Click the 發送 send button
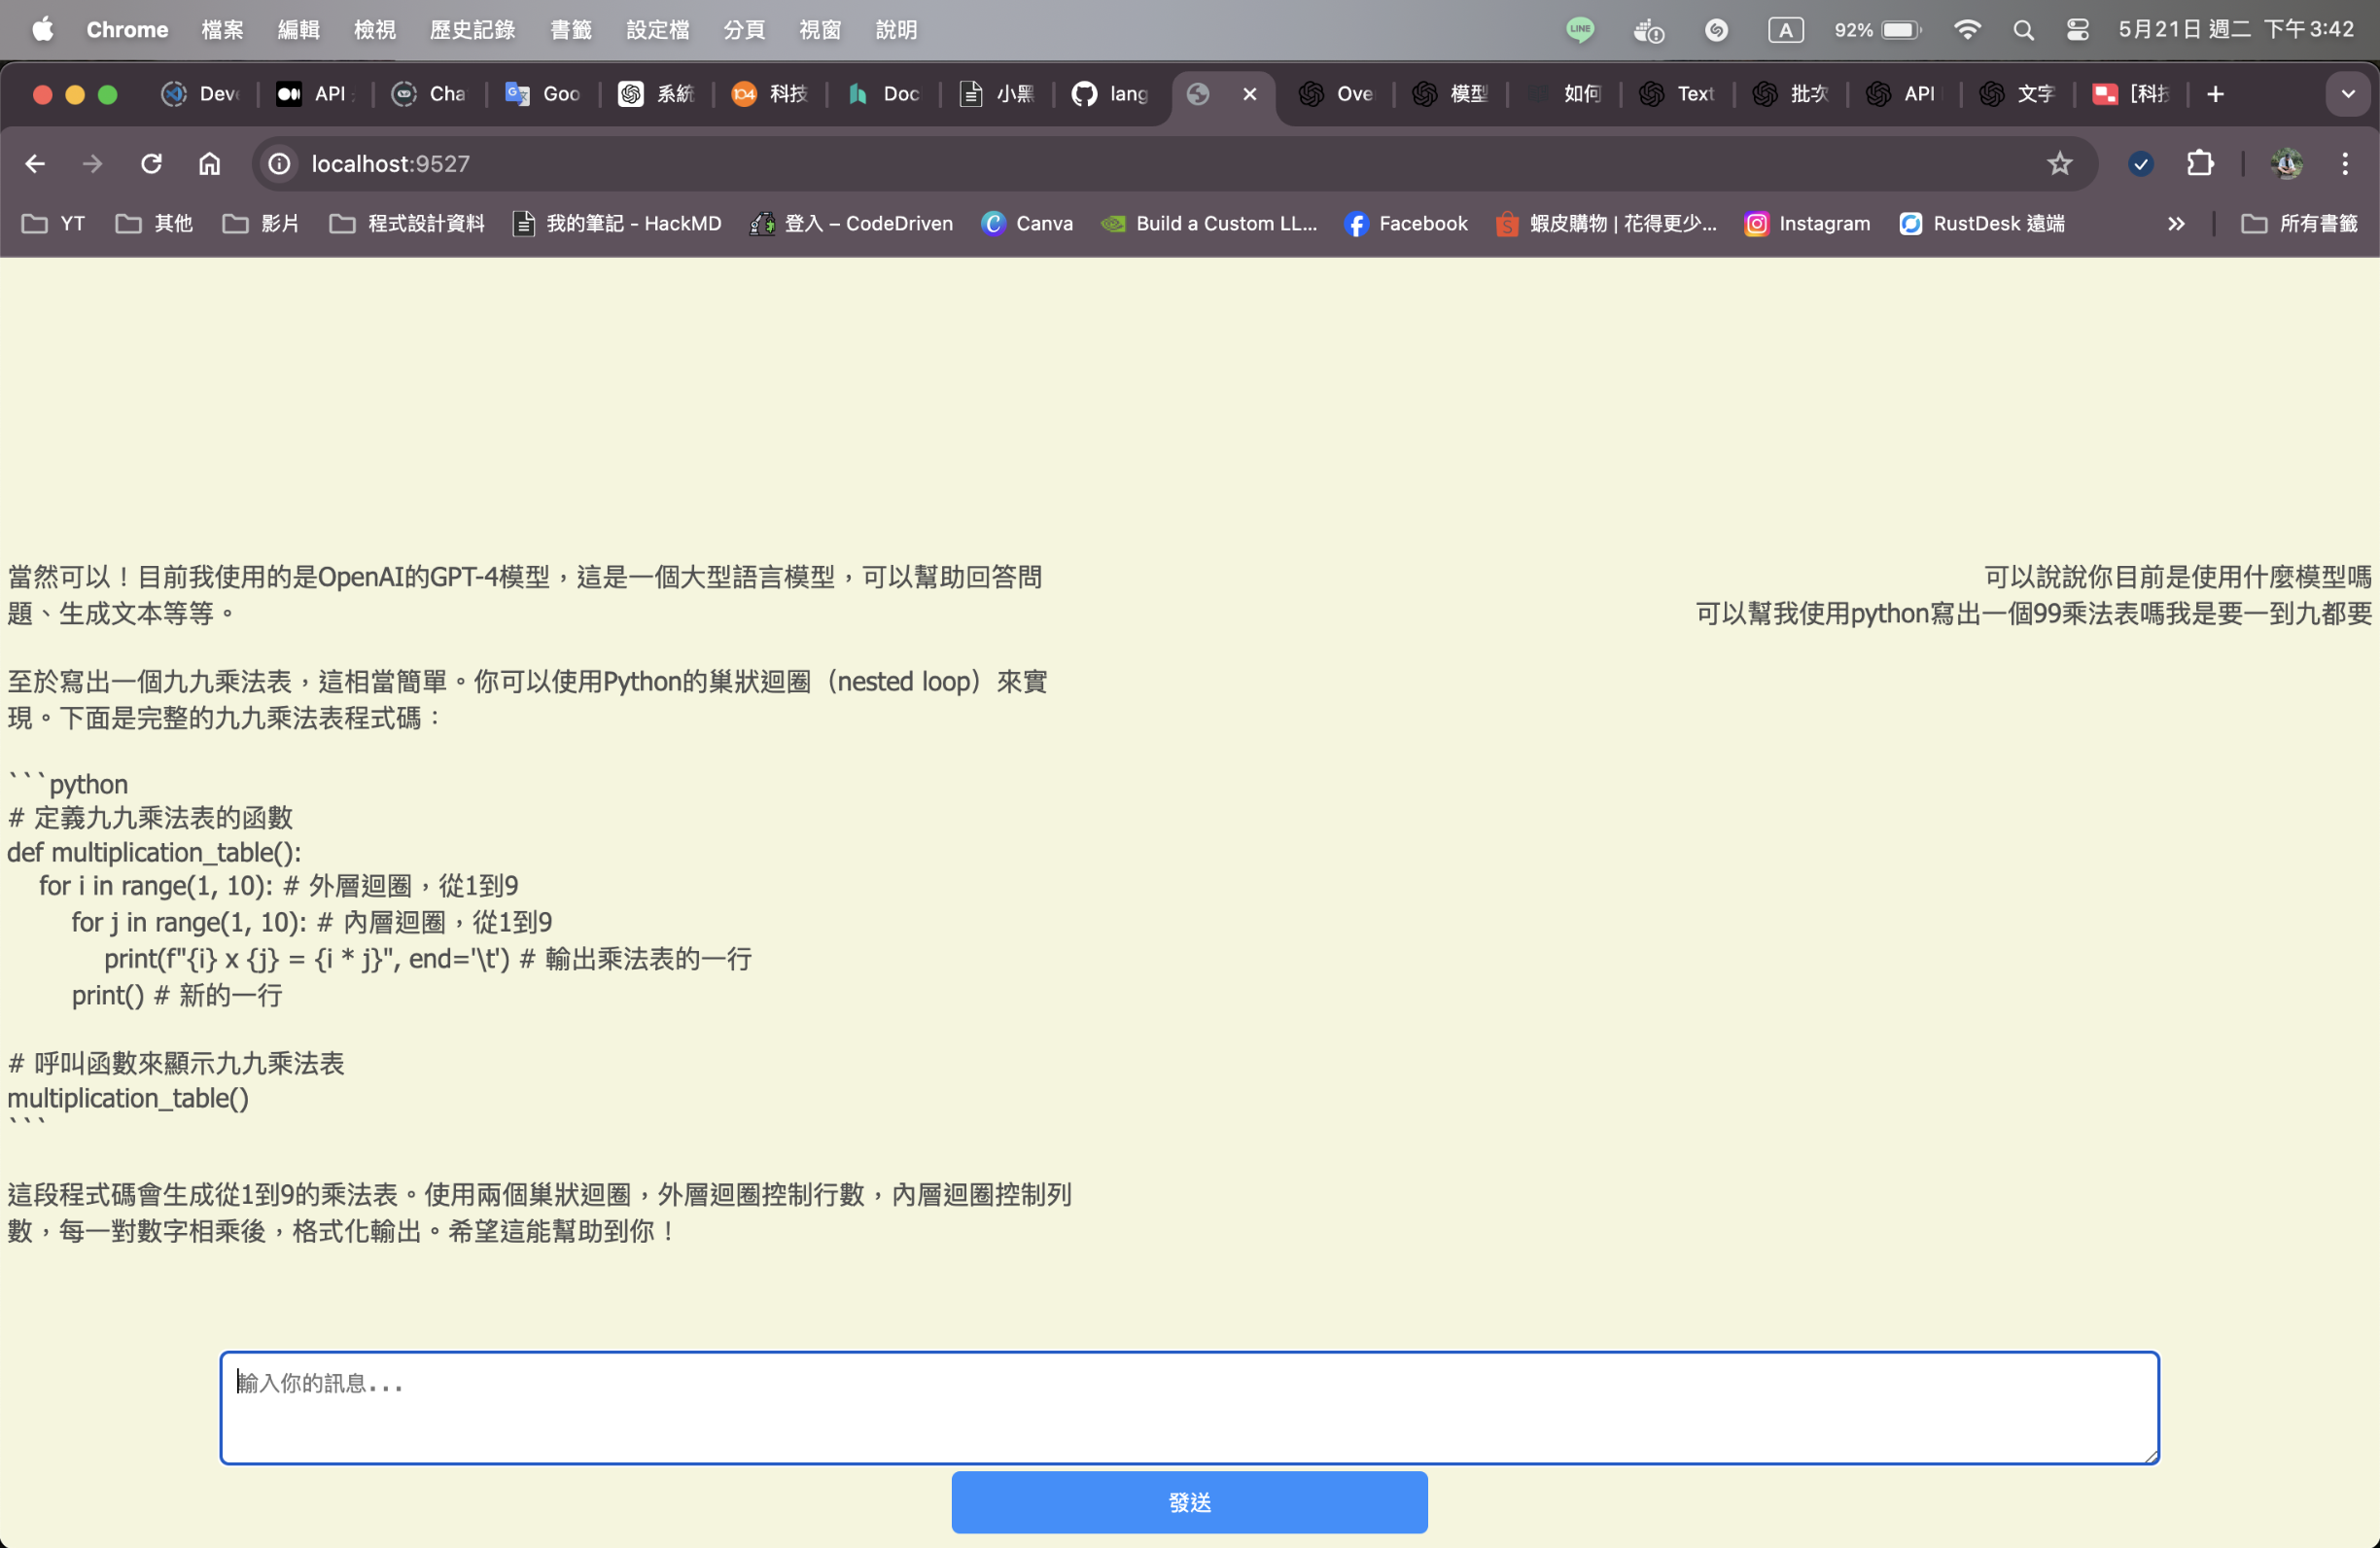The image size is (2380, 1548). (x=1189, y=1502)
